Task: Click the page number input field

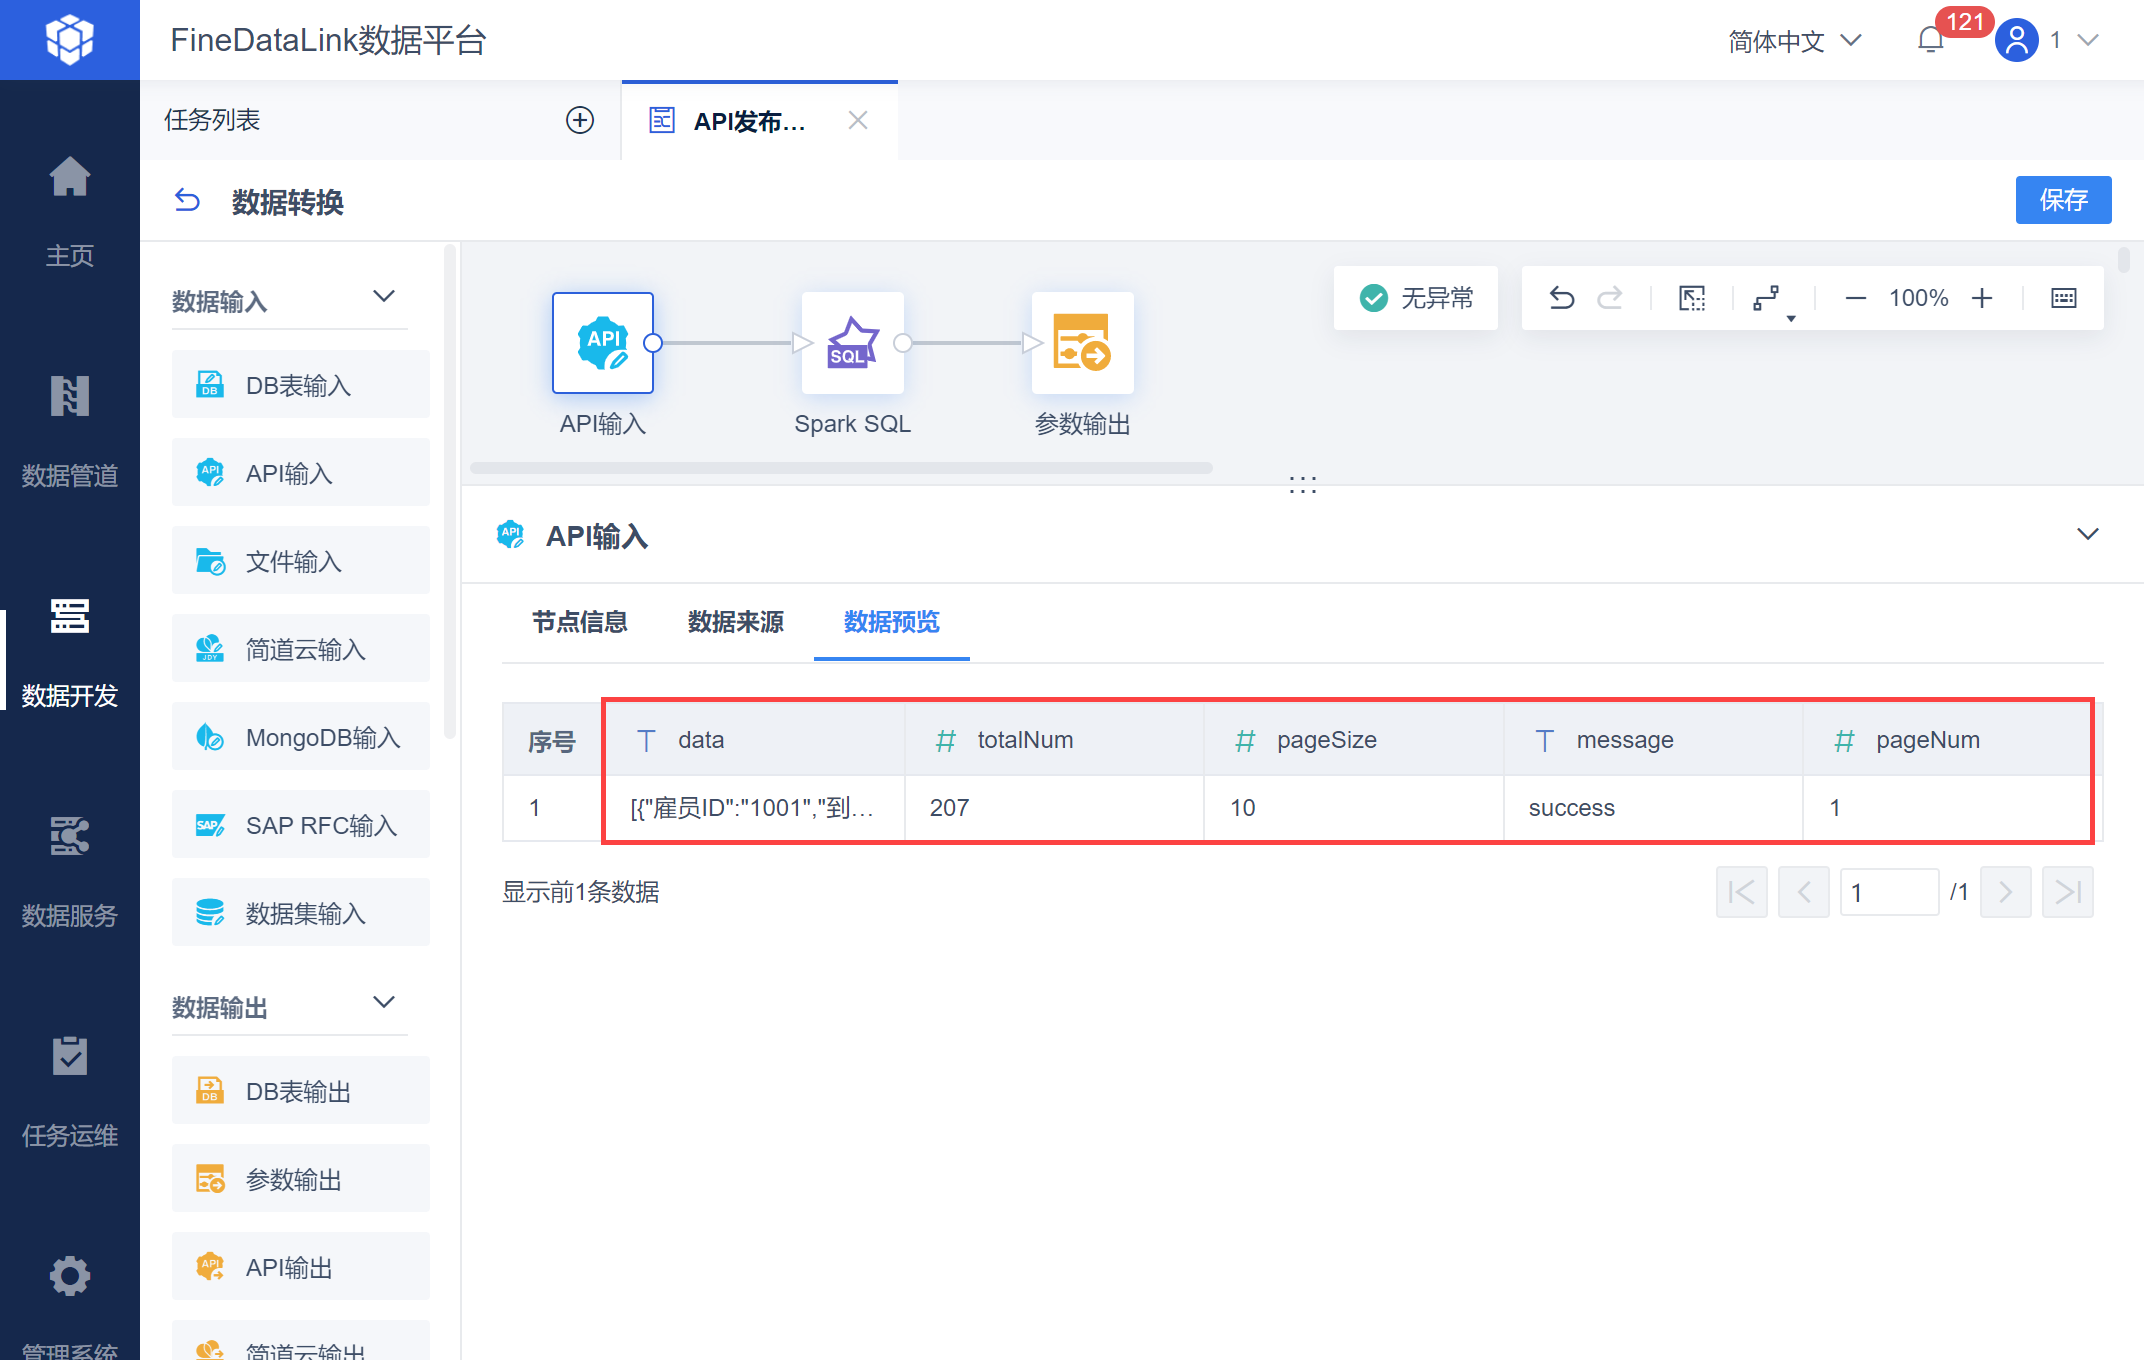Action: click(1888, 892)
